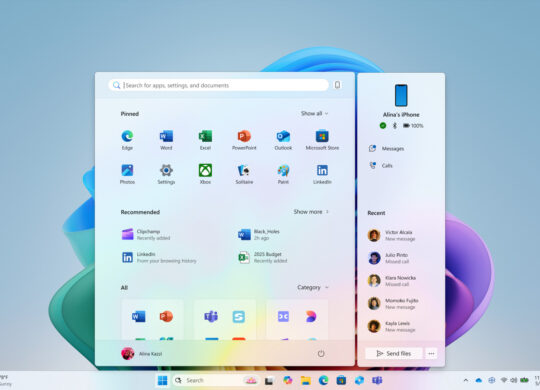Open Messages in phone panel
The height and width of the screenshot is (390, 540).
pos(386,148)
